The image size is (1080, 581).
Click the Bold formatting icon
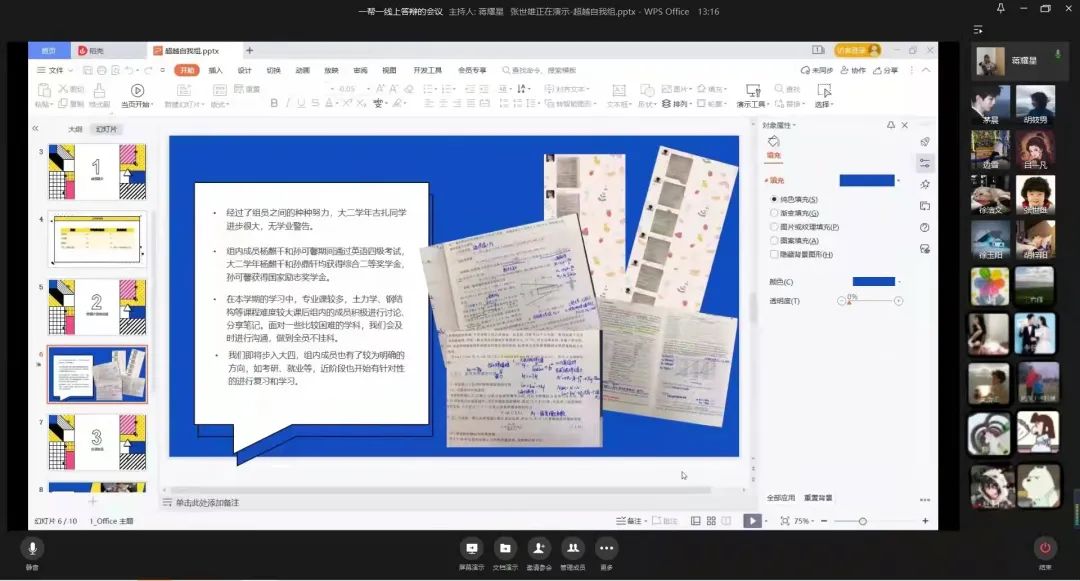click(x=274, y=103)
